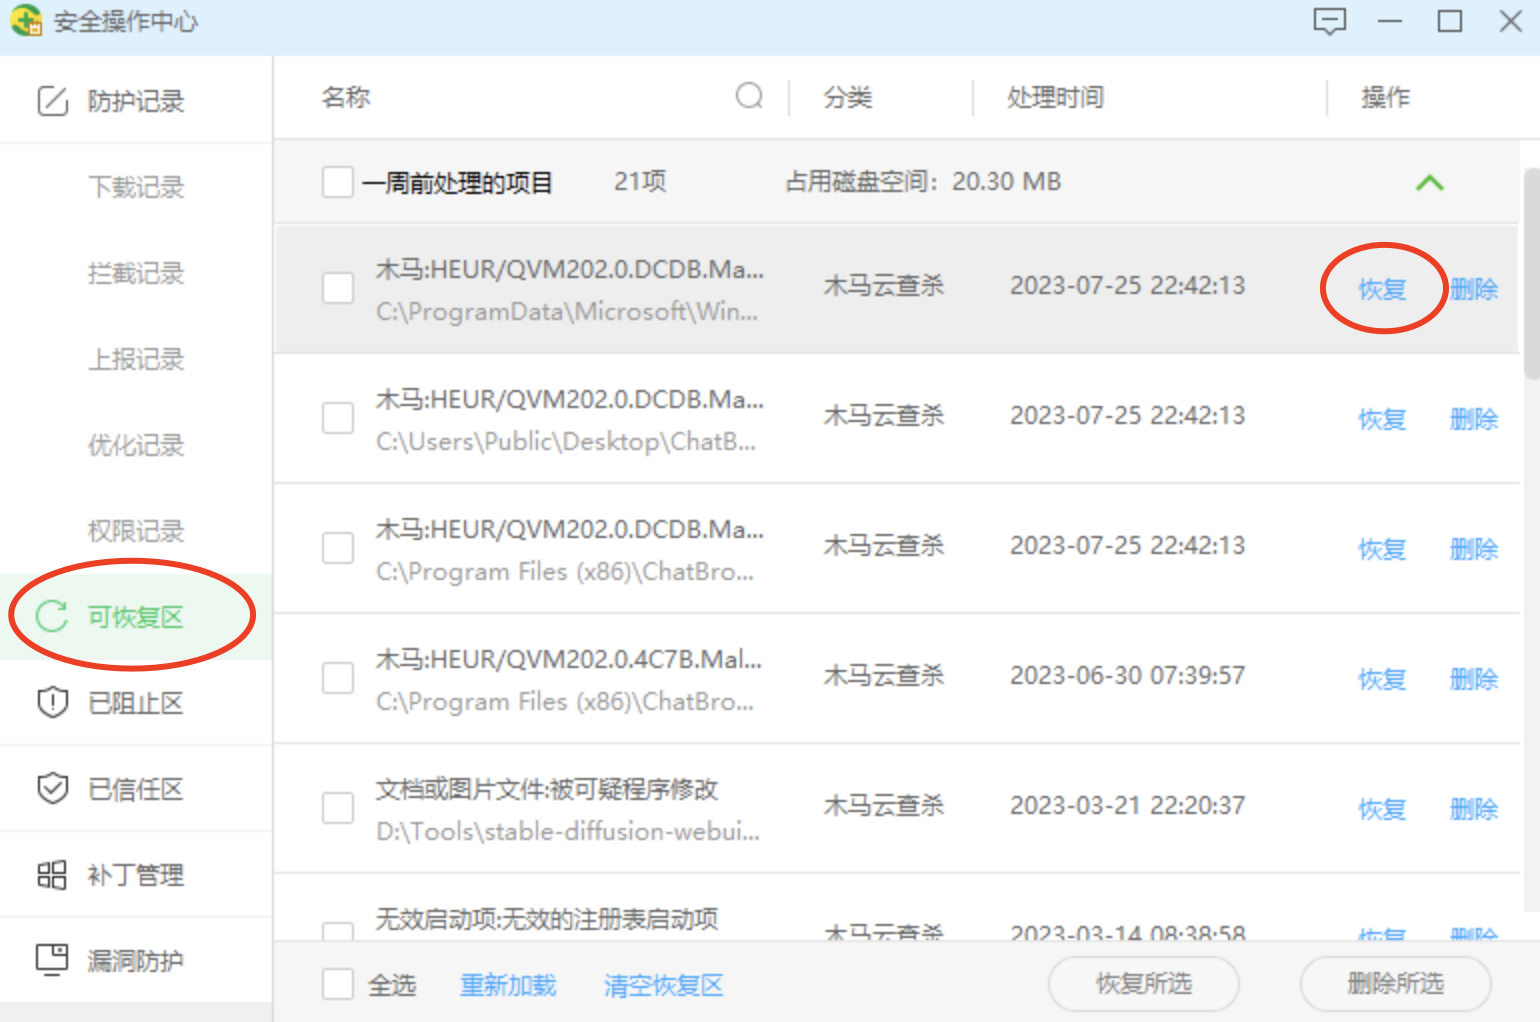Toggle the 全选 checkbox at bottom

(338, 984)
